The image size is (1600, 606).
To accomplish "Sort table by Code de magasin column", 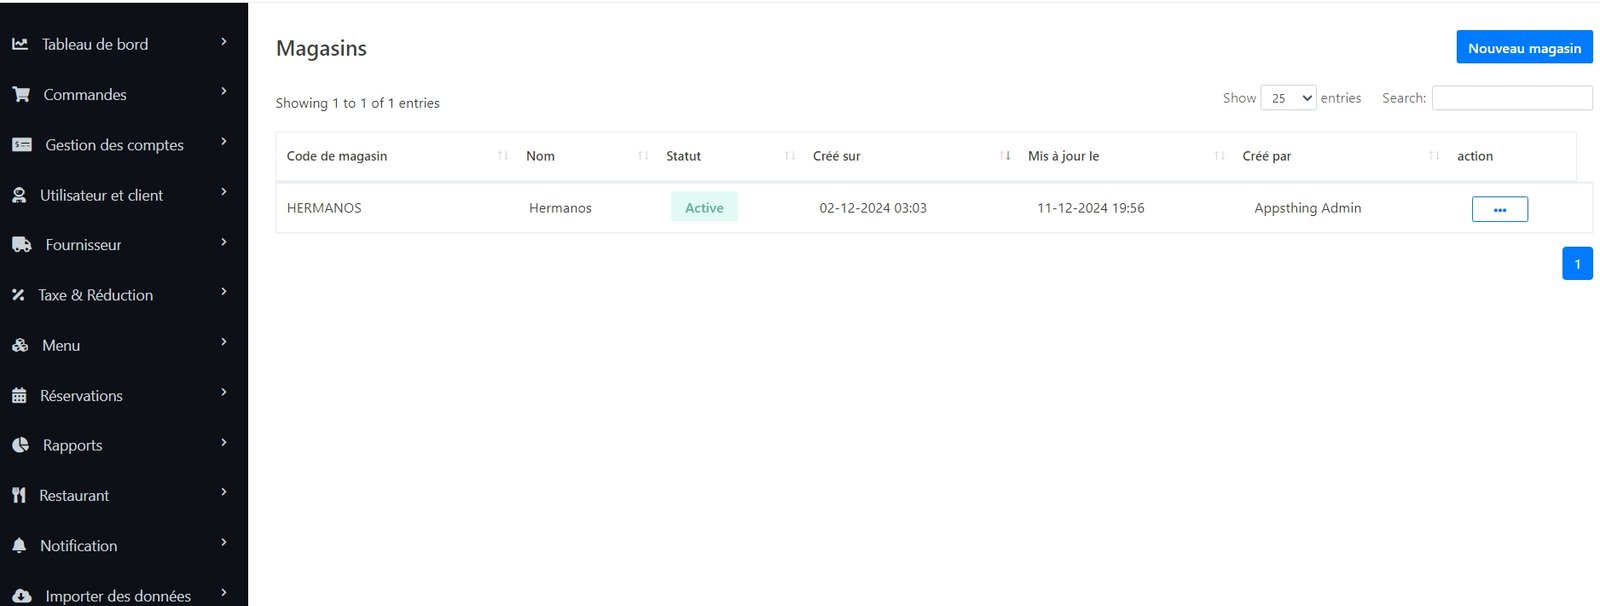I will [337, 156].
